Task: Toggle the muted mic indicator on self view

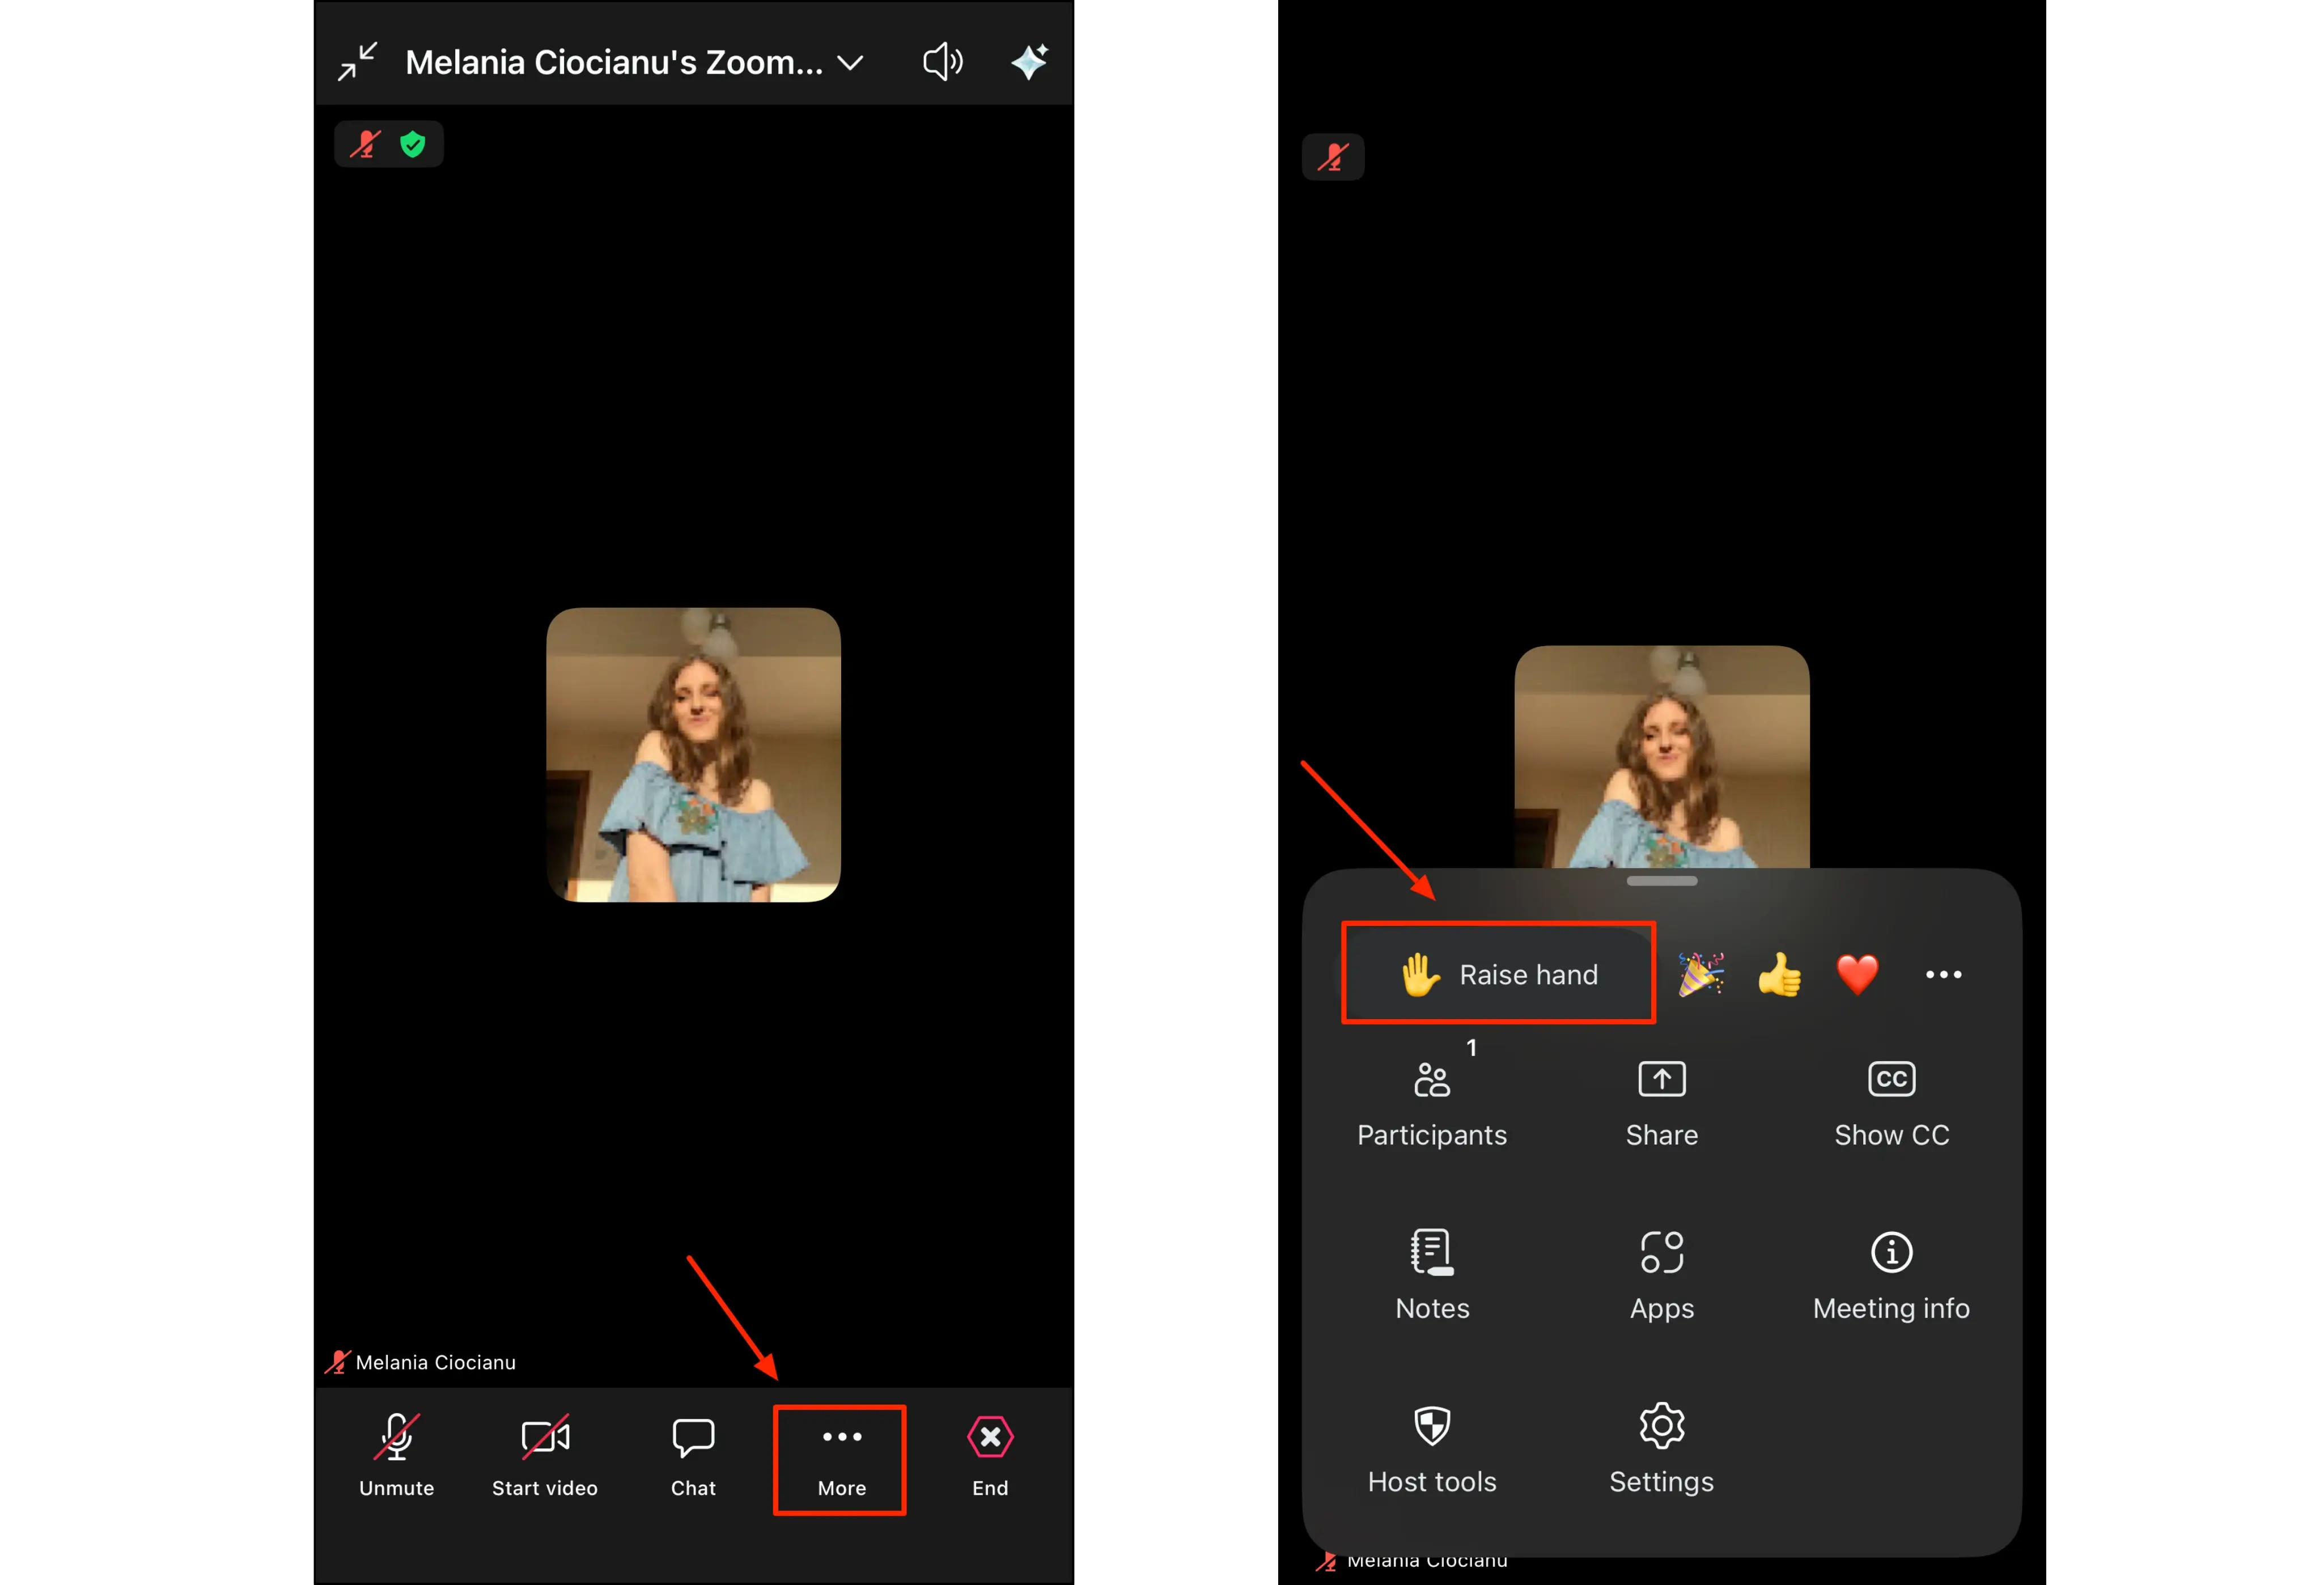Action: pos(366,143)
